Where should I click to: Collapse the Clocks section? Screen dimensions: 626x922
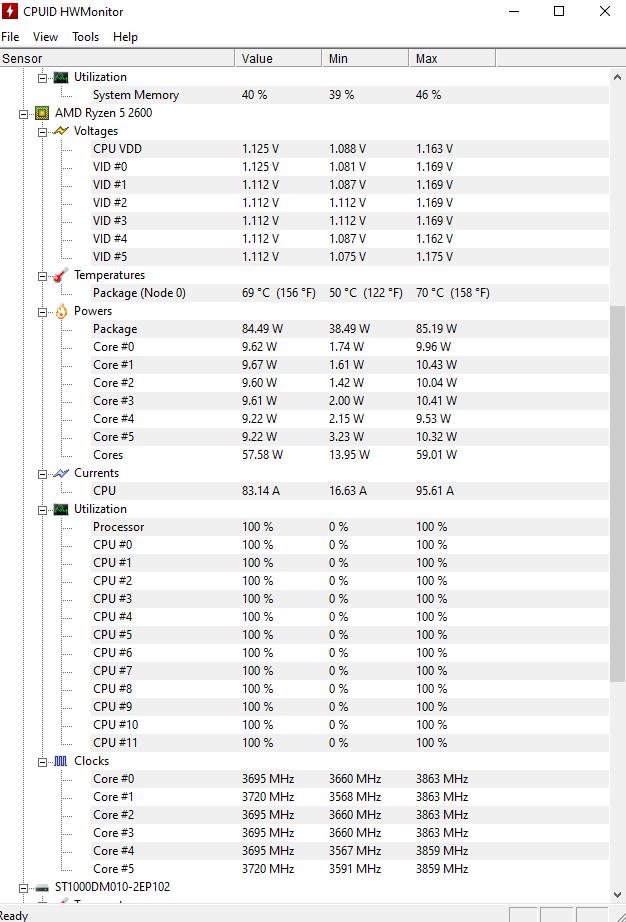click(x=42, y=760)
